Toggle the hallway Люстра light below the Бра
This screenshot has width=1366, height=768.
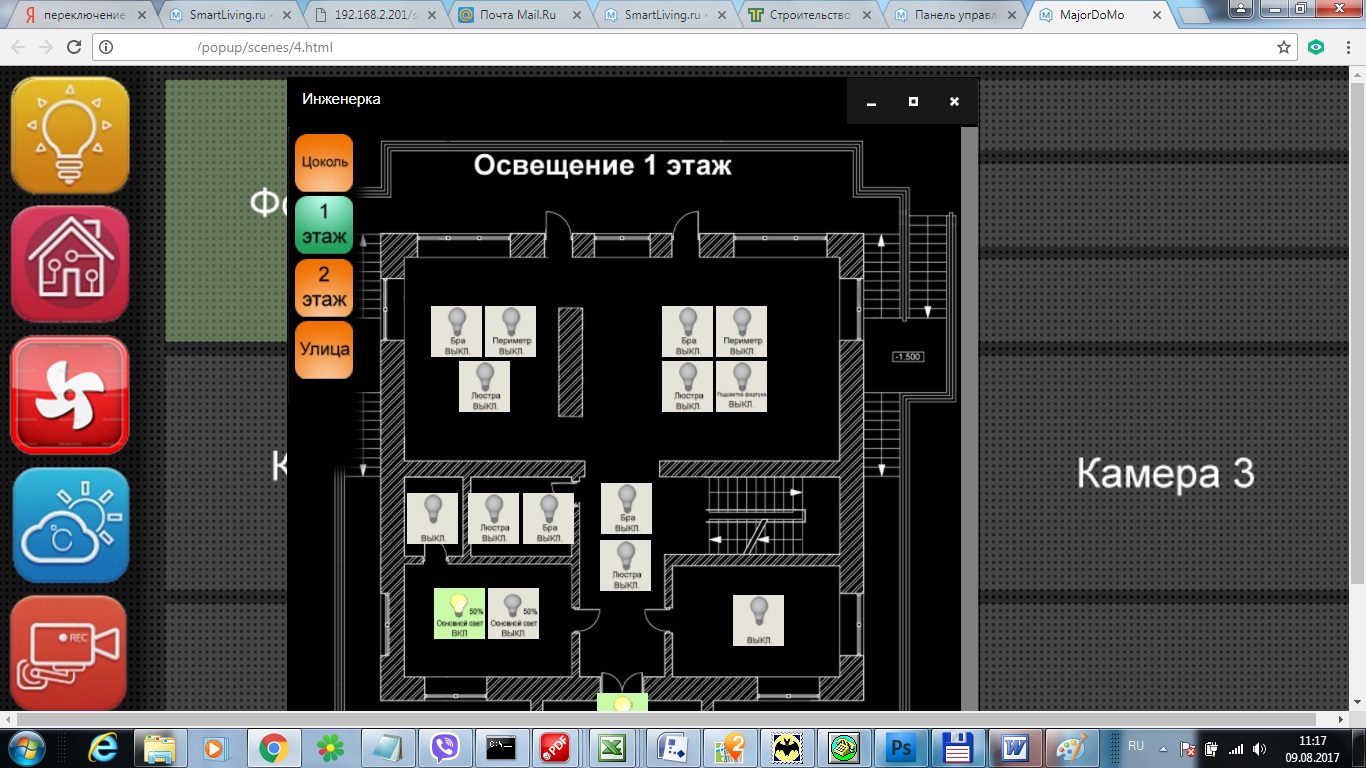pos(626,566)
